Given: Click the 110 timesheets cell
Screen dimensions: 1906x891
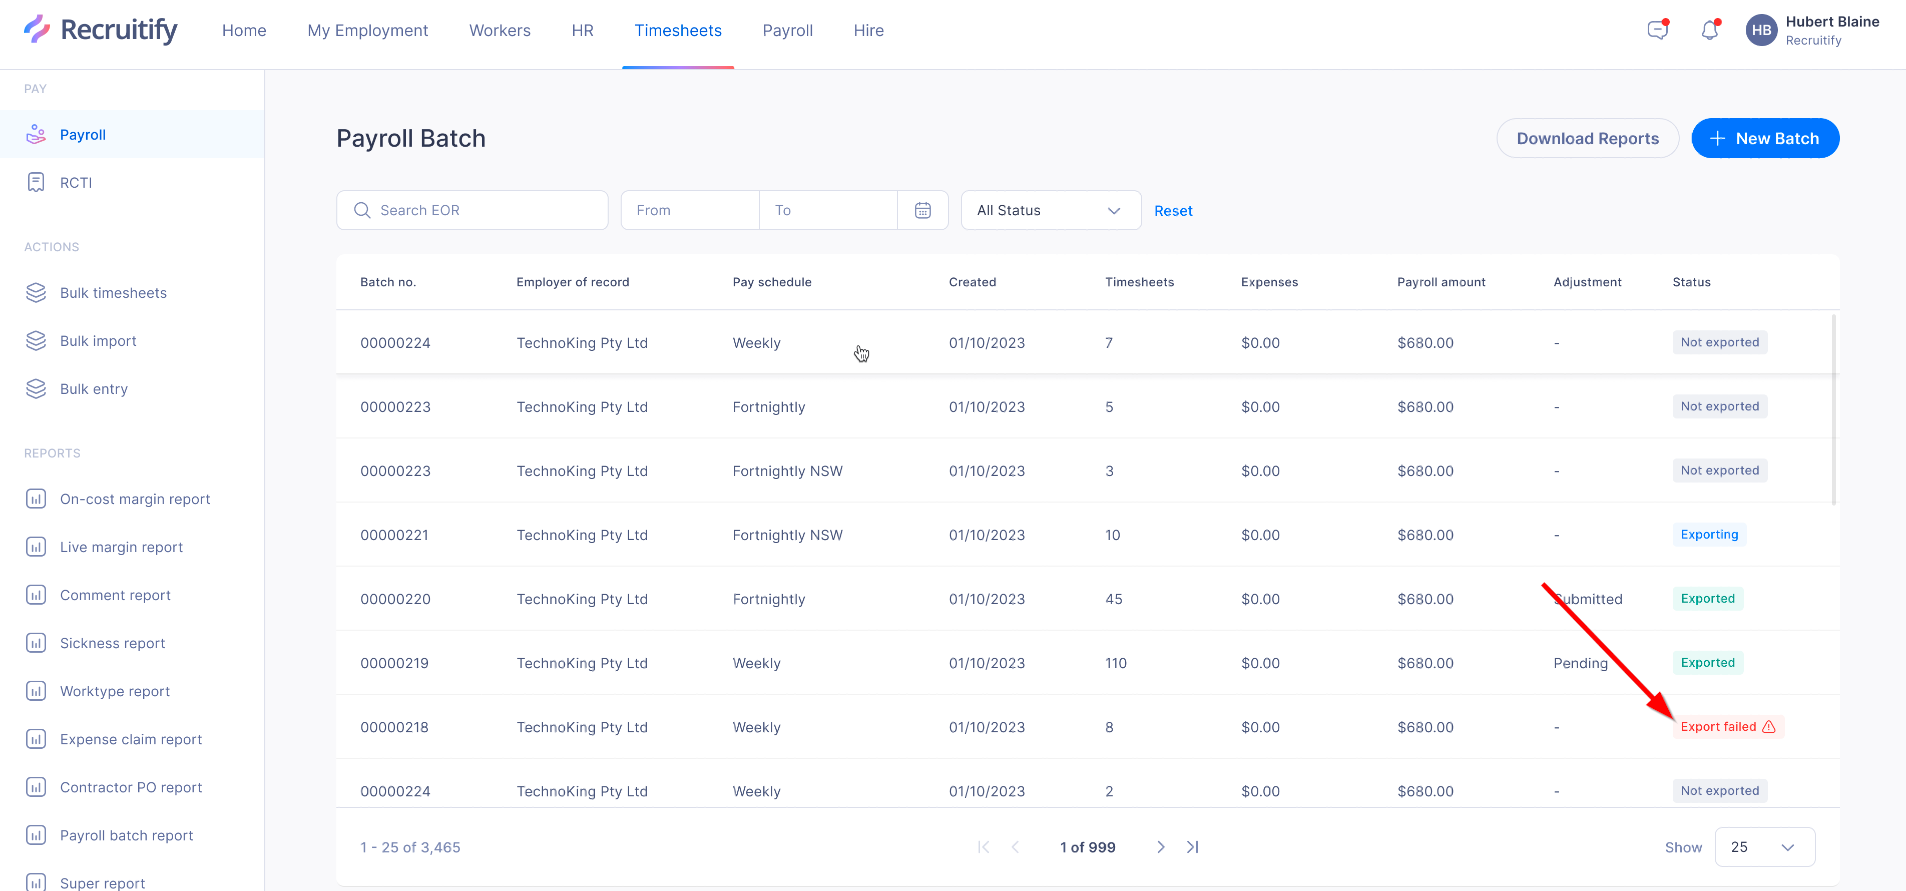Looking at the screenshot, I should (x=1116, y=663).
